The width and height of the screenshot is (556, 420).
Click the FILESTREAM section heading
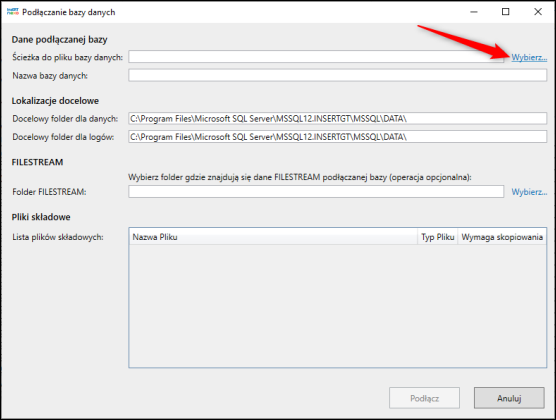click(x=37, y=162)
